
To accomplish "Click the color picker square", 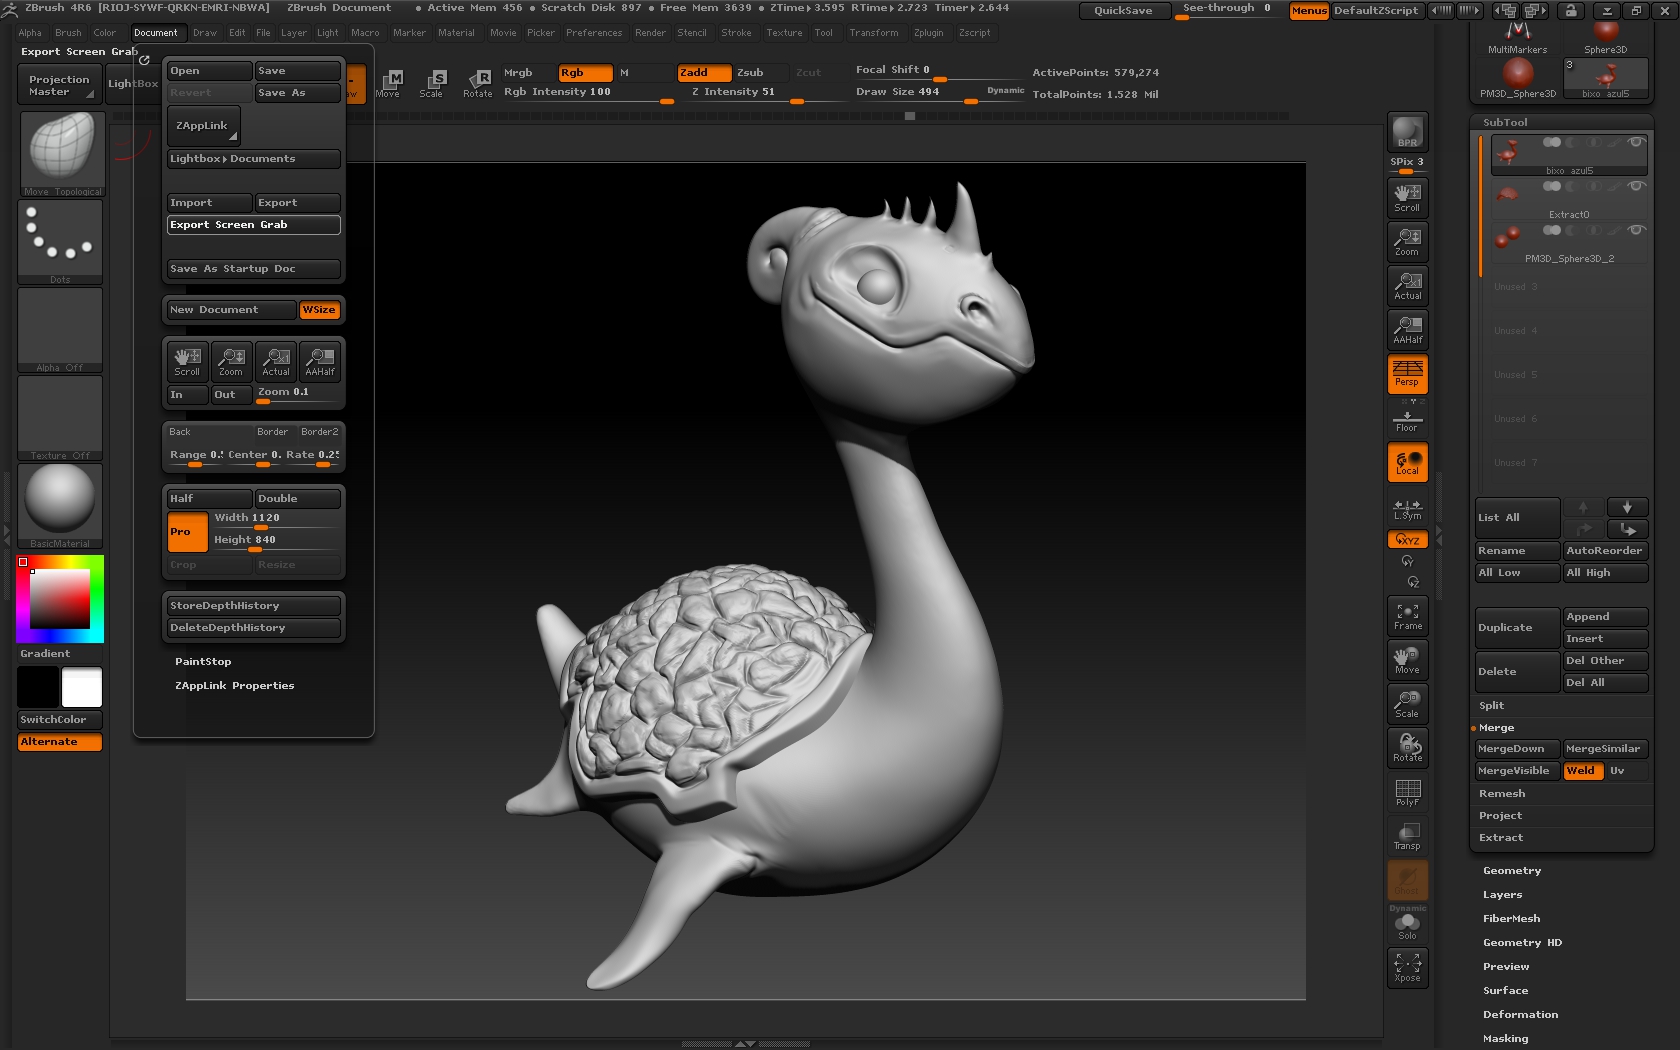I will [x=60, y=599].
